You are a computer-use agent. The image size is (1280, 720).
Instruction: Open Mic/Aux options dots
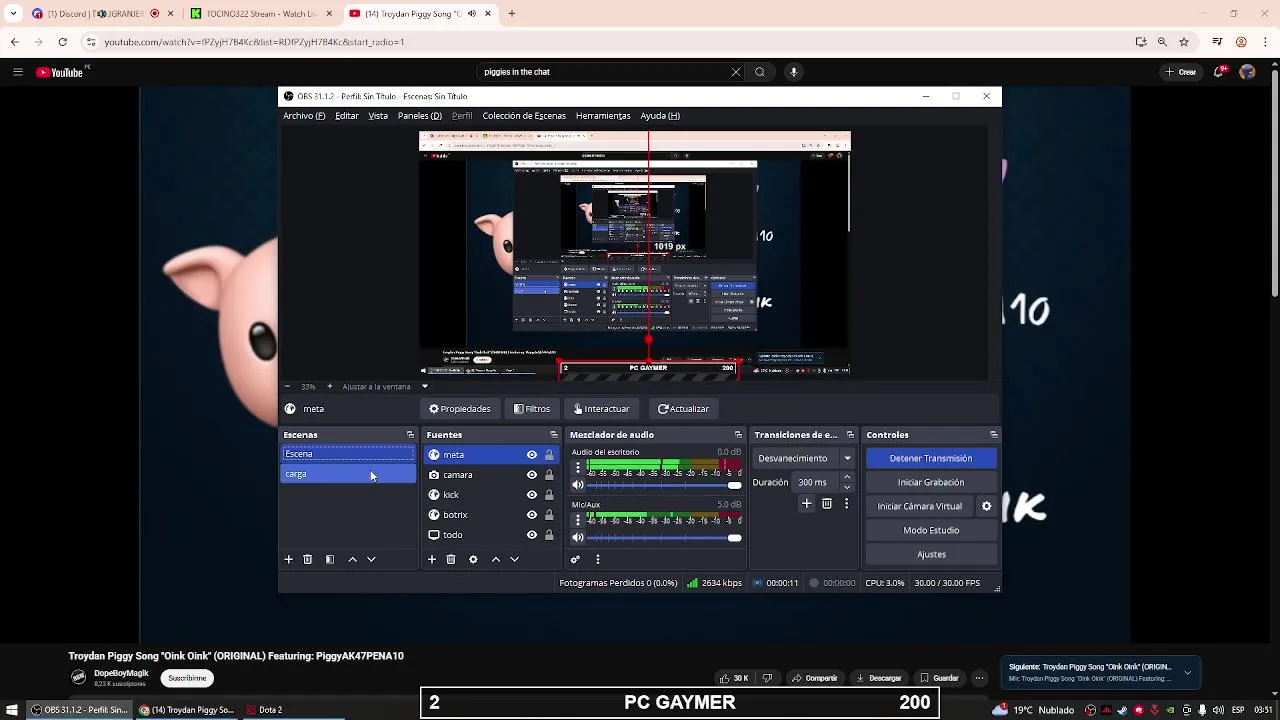(x=577, y=520)
